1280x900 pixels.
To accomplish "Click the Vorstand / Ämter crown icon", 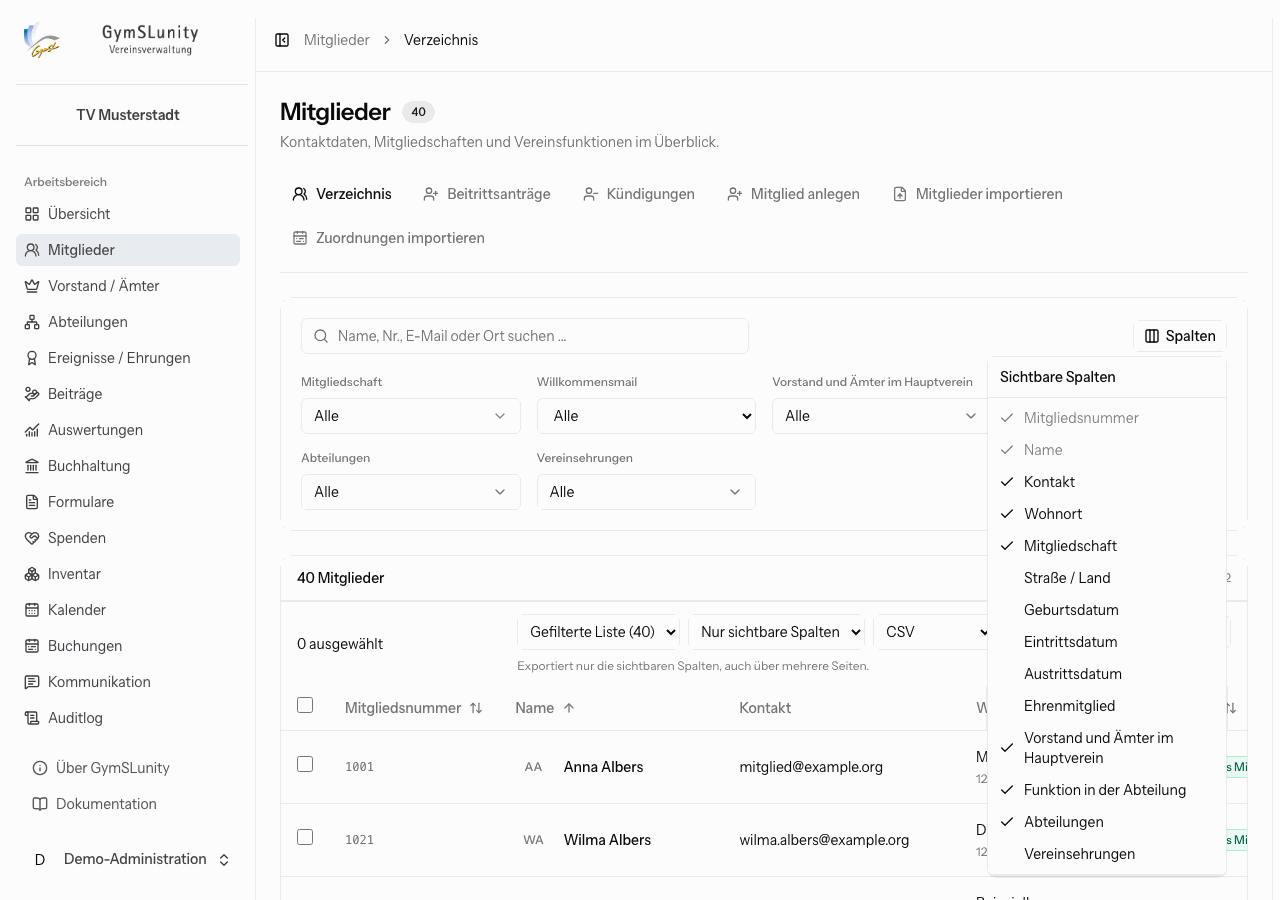I will pyautogui.click(x=32, y=286).
